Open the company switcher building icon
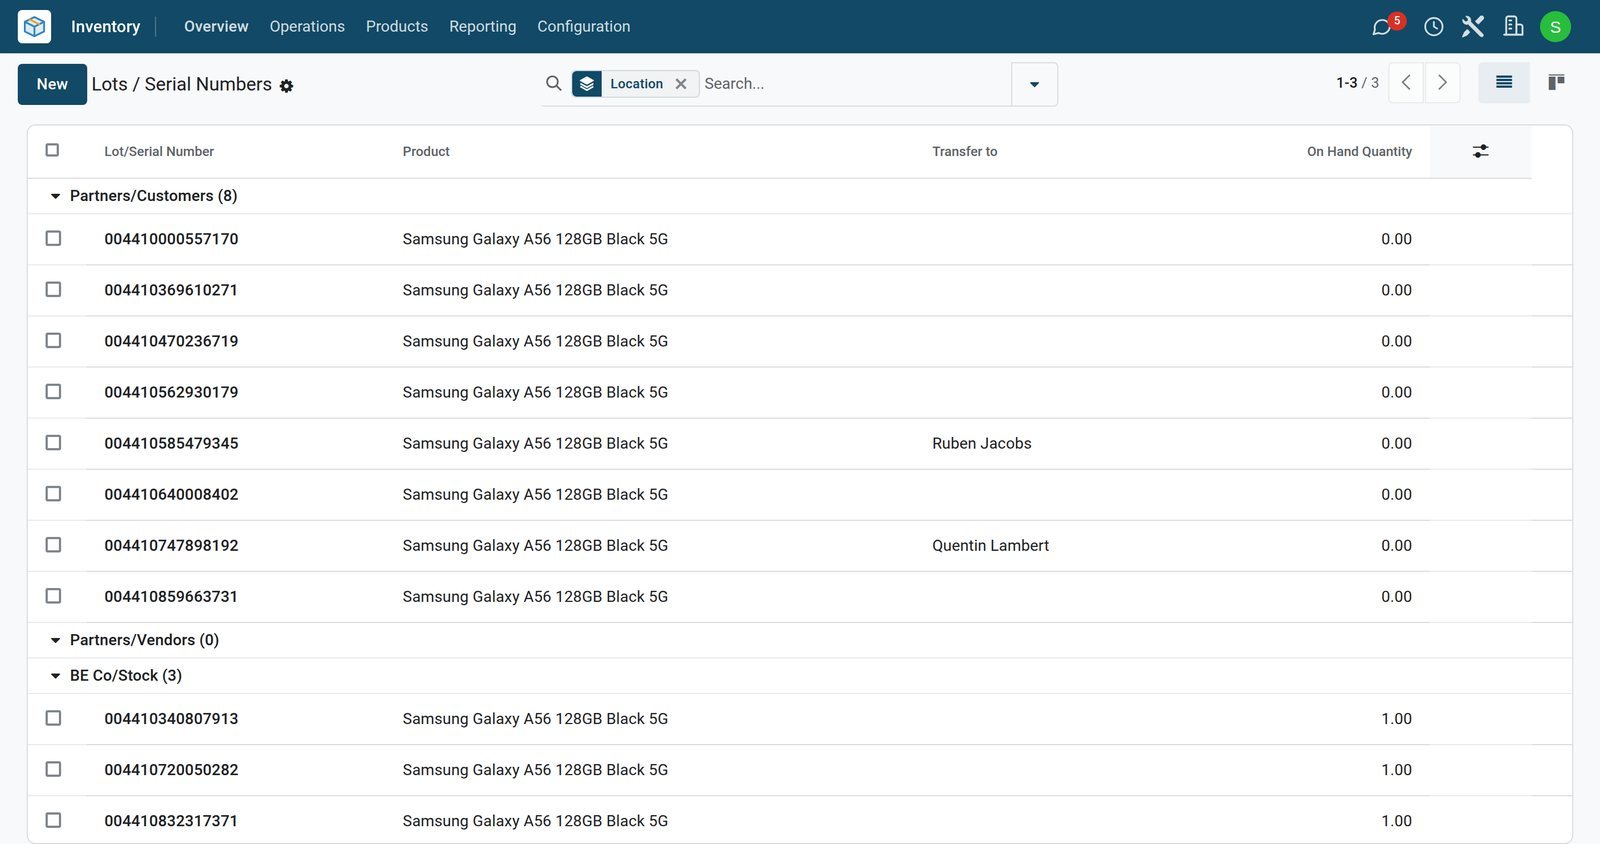1600x844 pixels. tap(1514, 27)
